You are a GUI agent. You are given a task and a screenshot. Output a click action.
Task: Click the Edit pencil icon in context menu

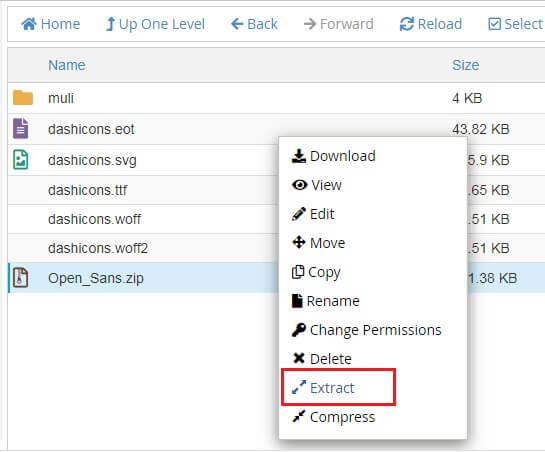pos(299,214)
